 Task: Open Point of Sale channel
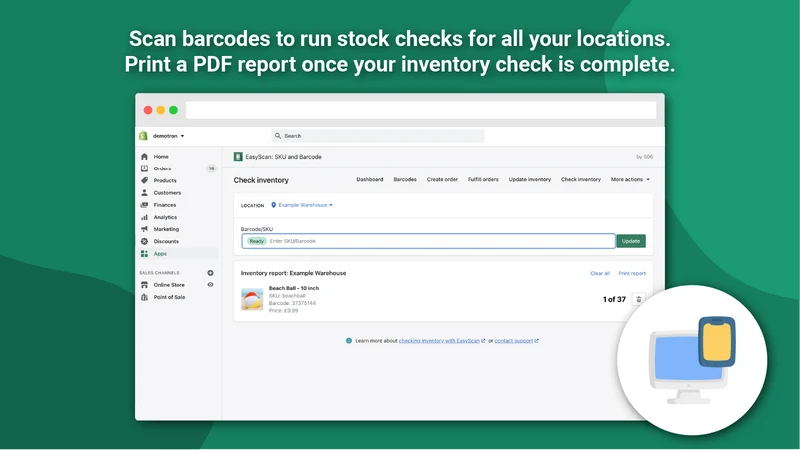tap(169, 297)
